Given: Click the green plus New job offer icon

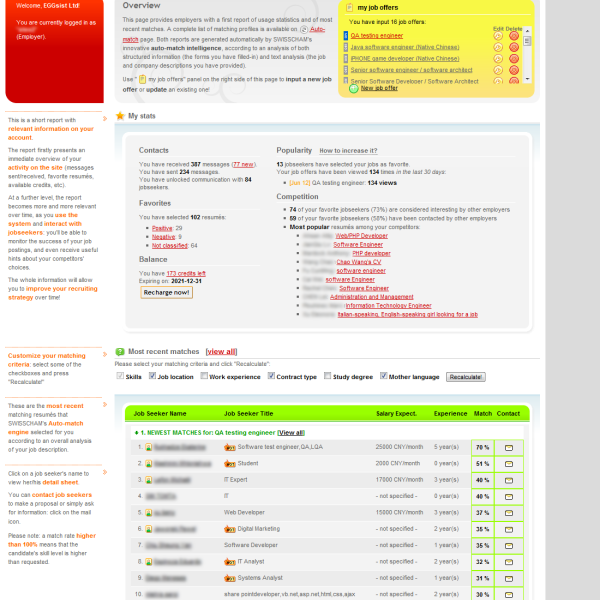Looking at the screenshot, I should point(354,88).
